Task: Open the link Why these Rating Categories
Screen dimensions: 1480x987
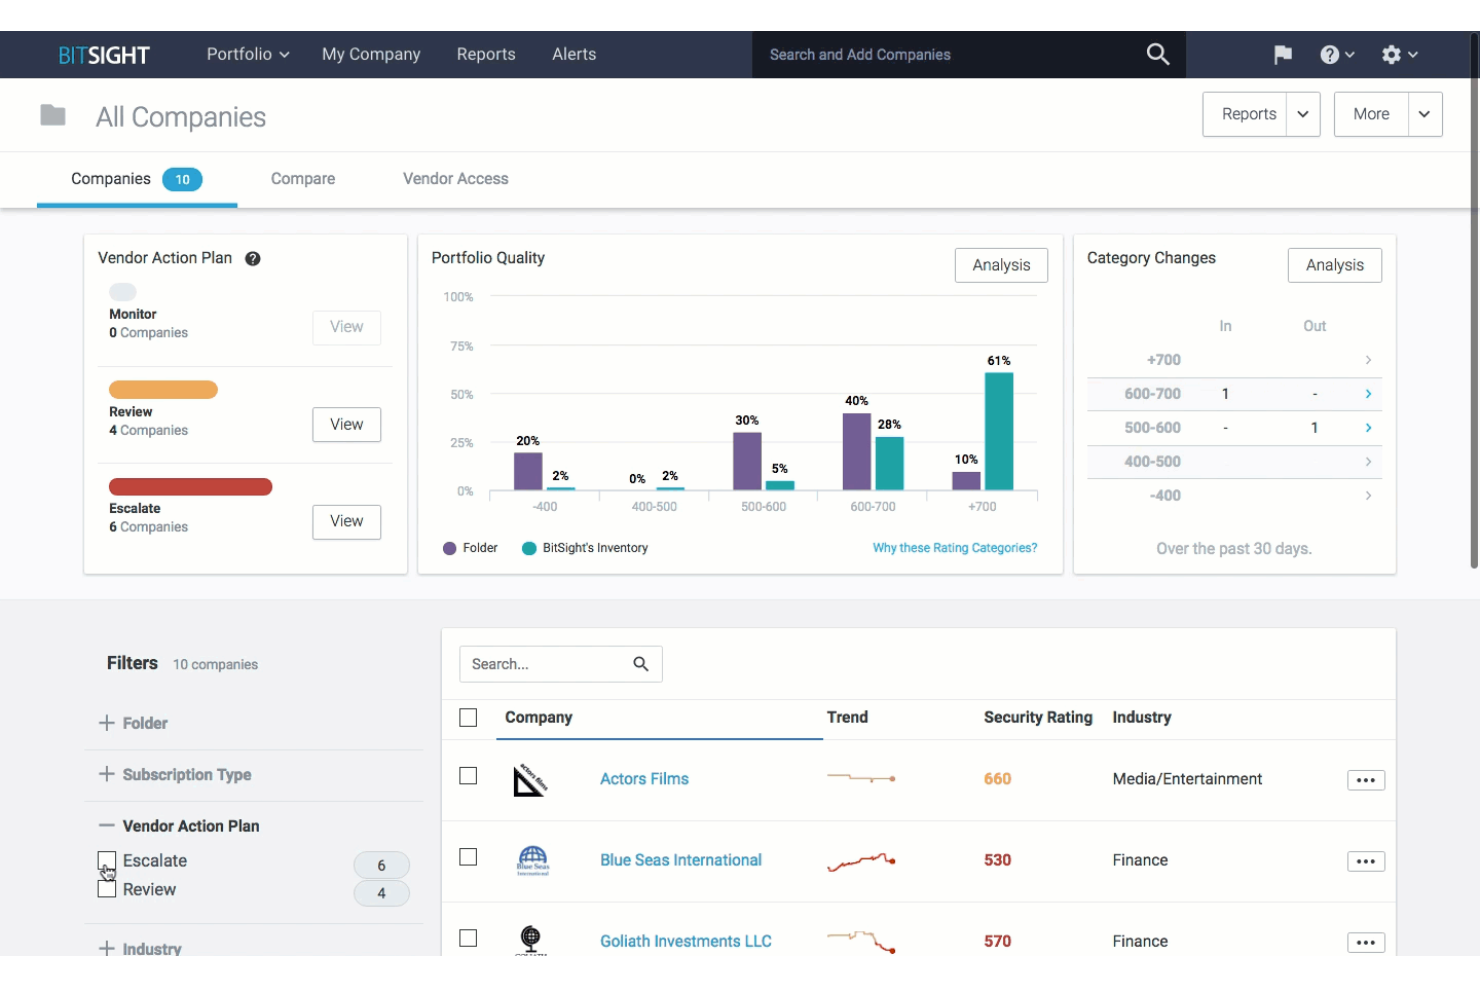Action: coord(954,547)
